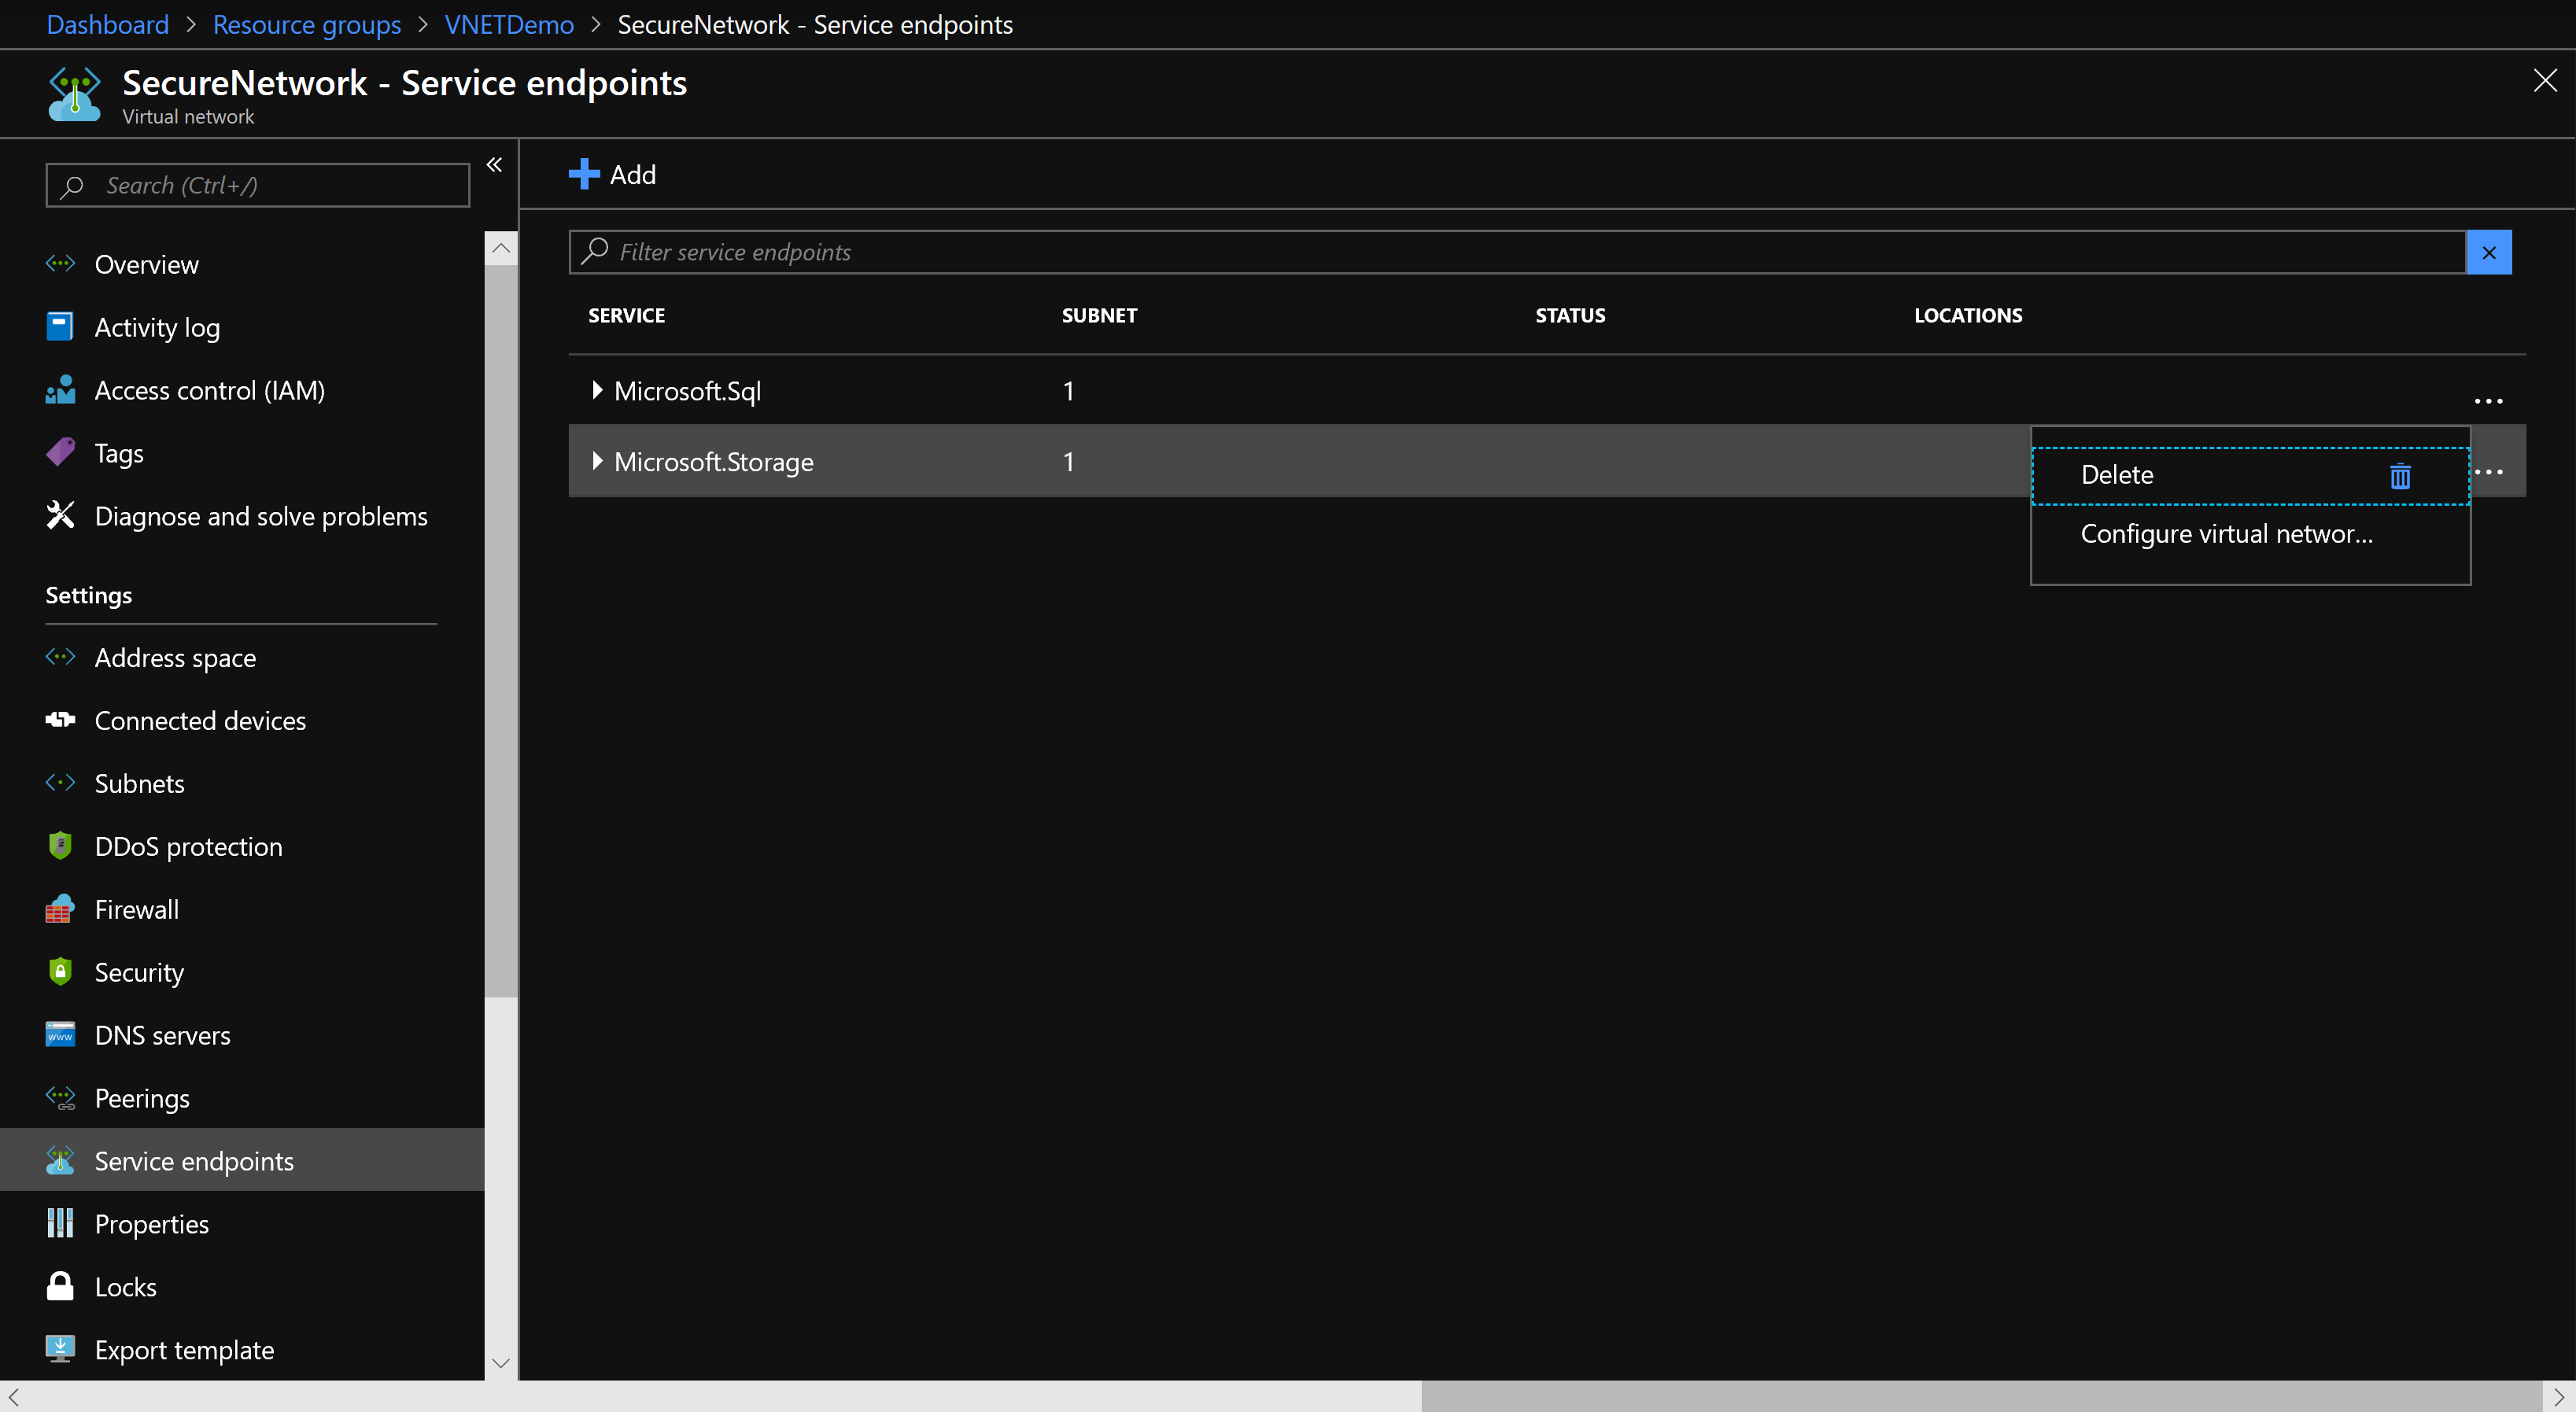Click the Service endpoints sidebar icon
This screenshot has width=2576, height=1412.
coord(60,1160)
